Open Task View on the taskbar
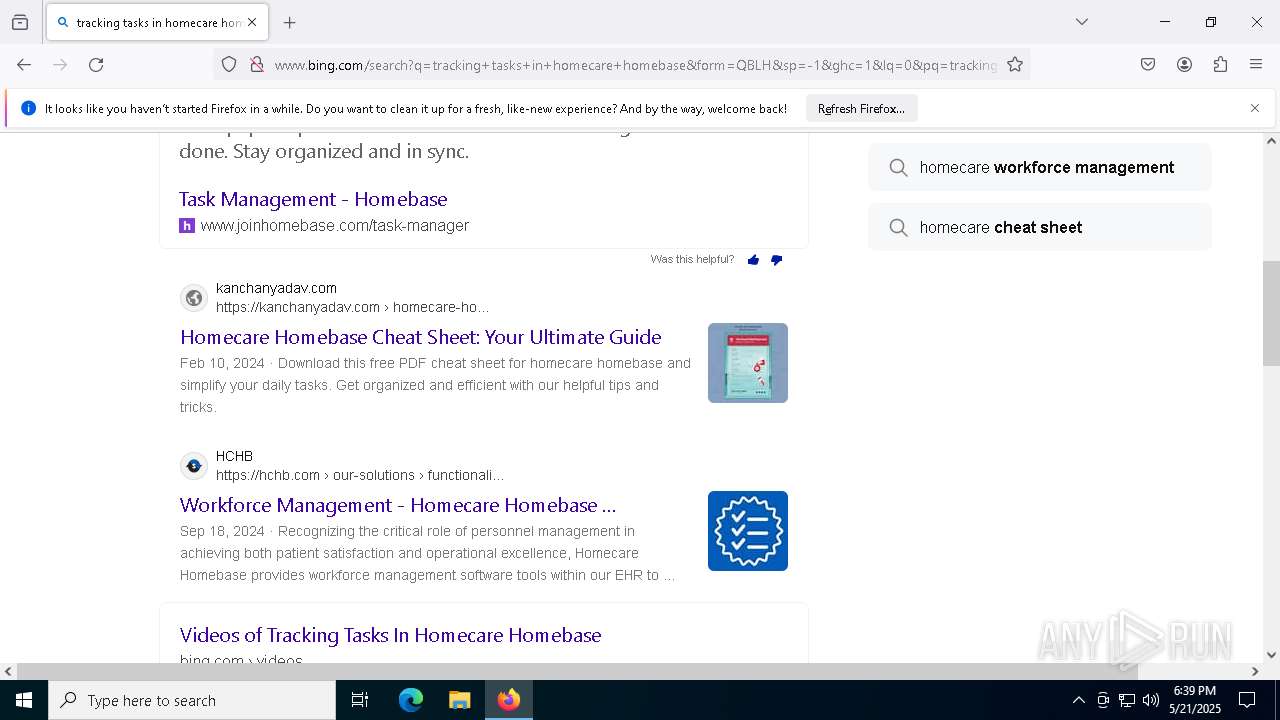 pyautogui.click(x=360, y=700)
